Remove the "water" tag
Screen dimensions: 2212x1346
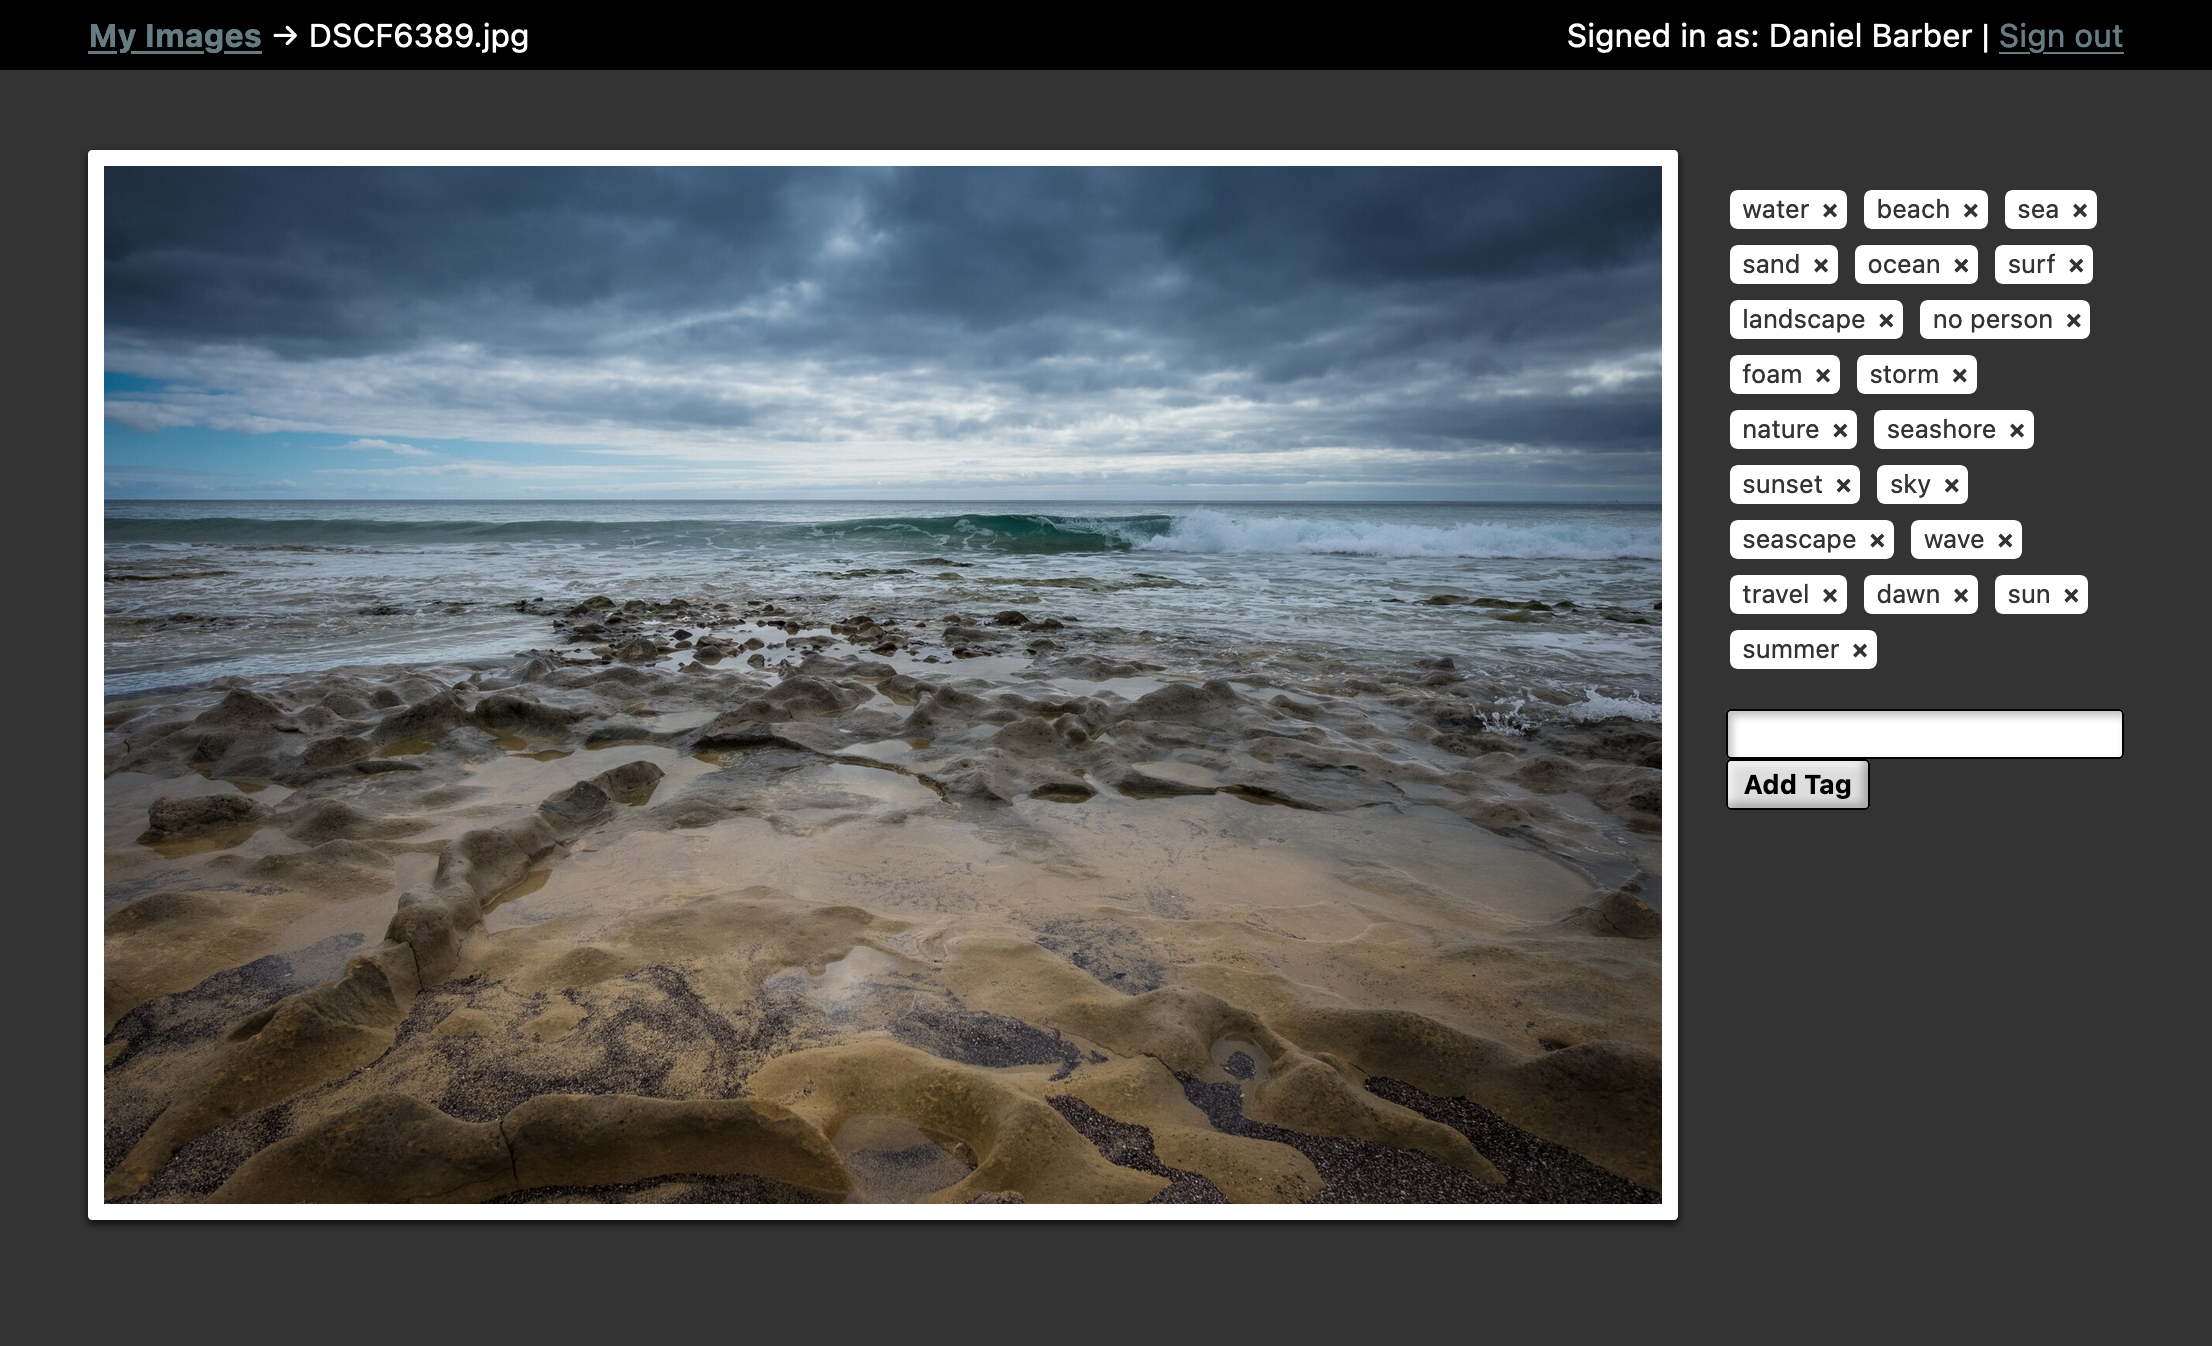click(1830, 209)
